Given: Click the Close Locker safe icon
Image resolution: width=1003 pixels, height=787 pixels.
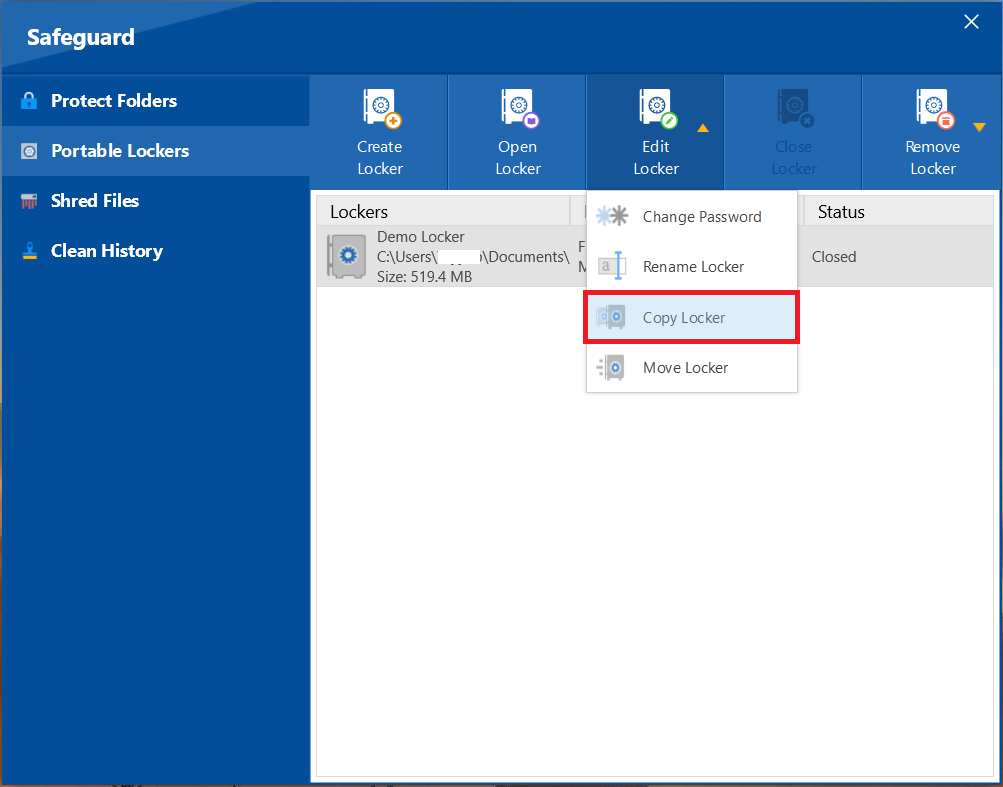Looking at the screenshot, I should coord(796,109).
